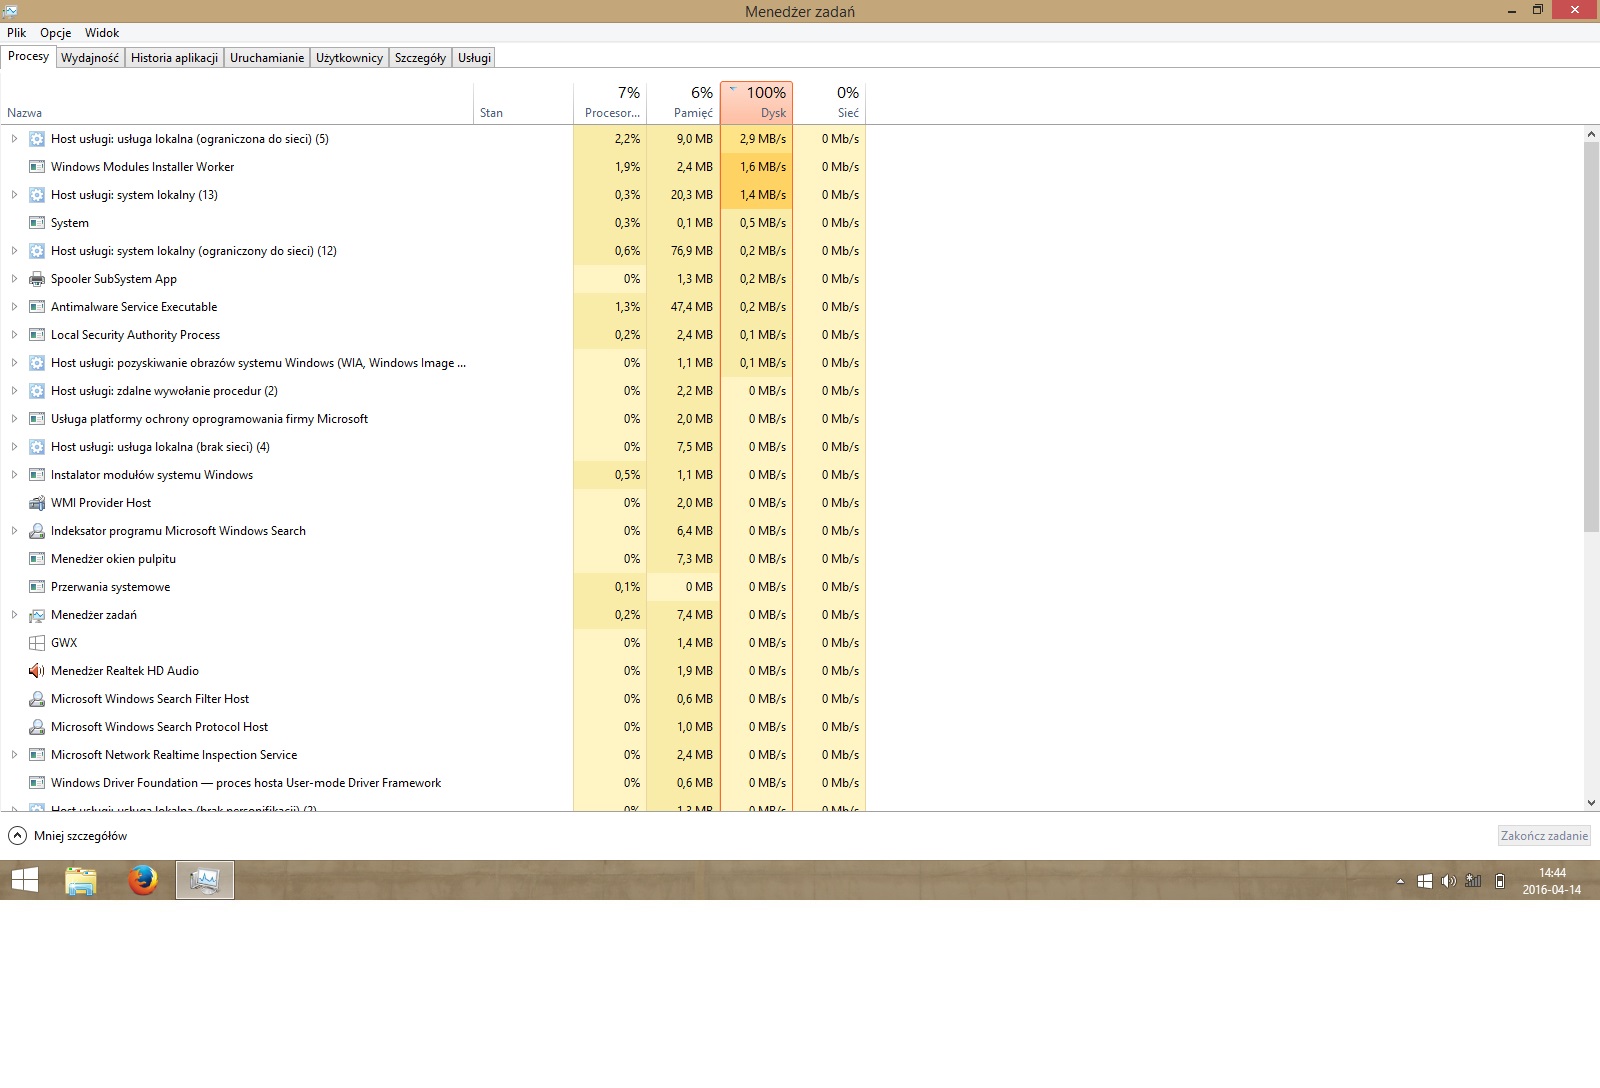The width and height of the screenshot is (1600, 1088).
Task: Click the Spooler SubSystem App printer icon
Action: [x=37, y=279]
